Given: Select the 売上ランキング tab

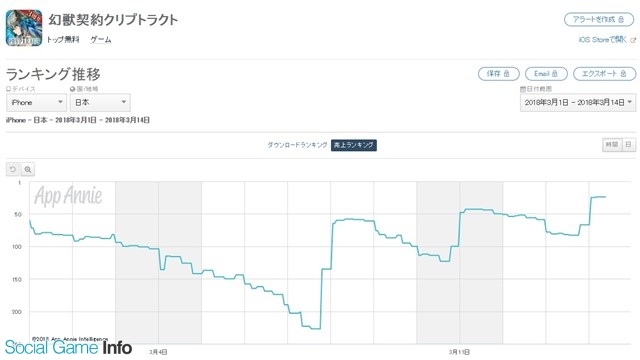Looking at the screenshot, I should (354, 145).
